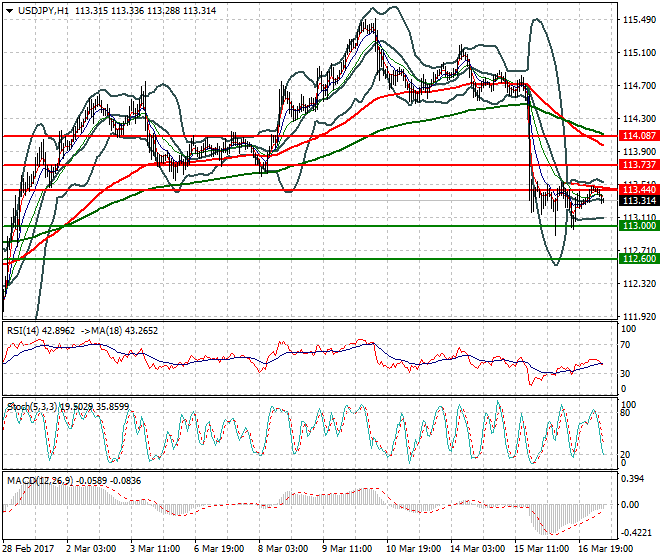The height and width of the screenshot is (560, 660).
Task: Click the 8 Mar 03:00 time label
Action: click(x=283, y=549)
